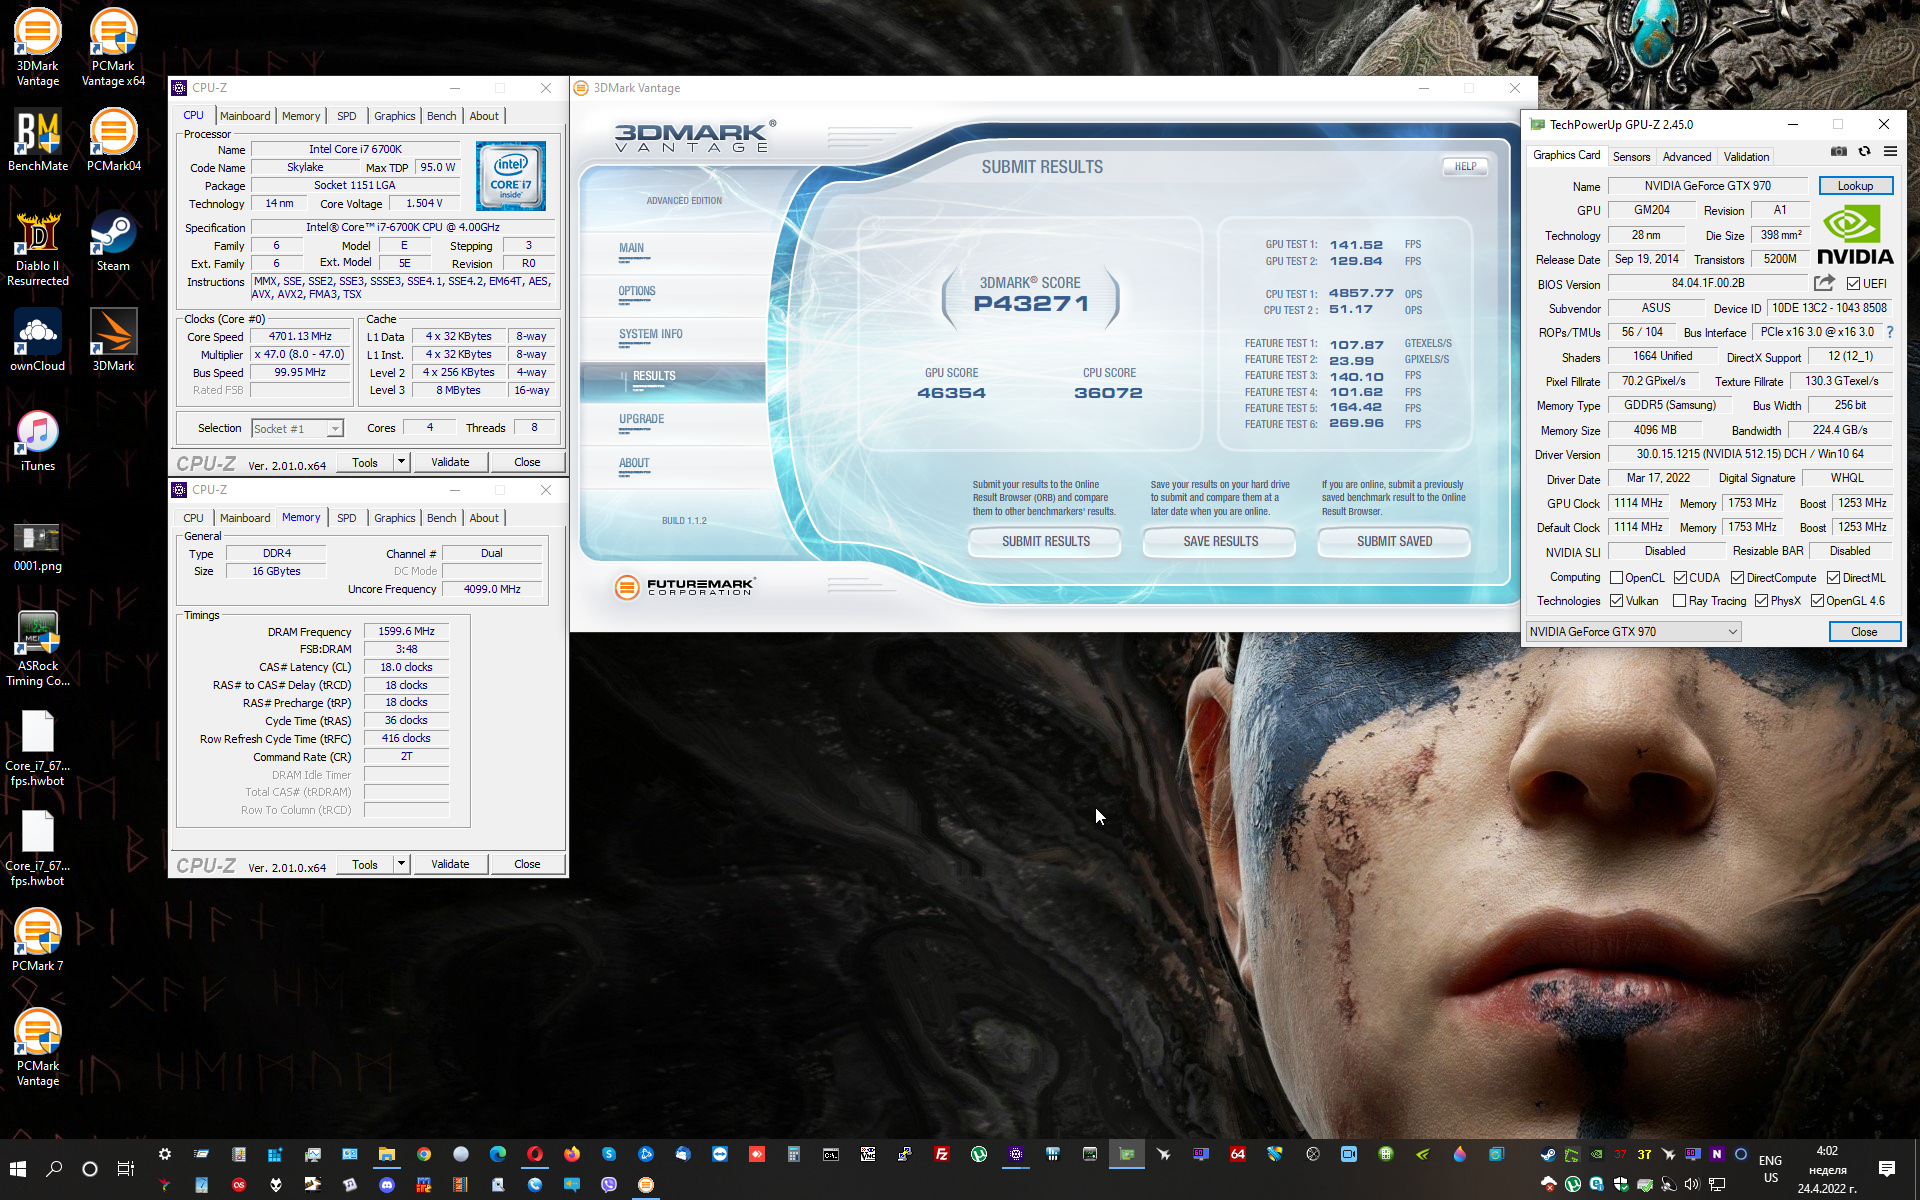1920x1200 pixels.
Task: Click Validate in the top CPU-Z window
Action: point(450,462)
